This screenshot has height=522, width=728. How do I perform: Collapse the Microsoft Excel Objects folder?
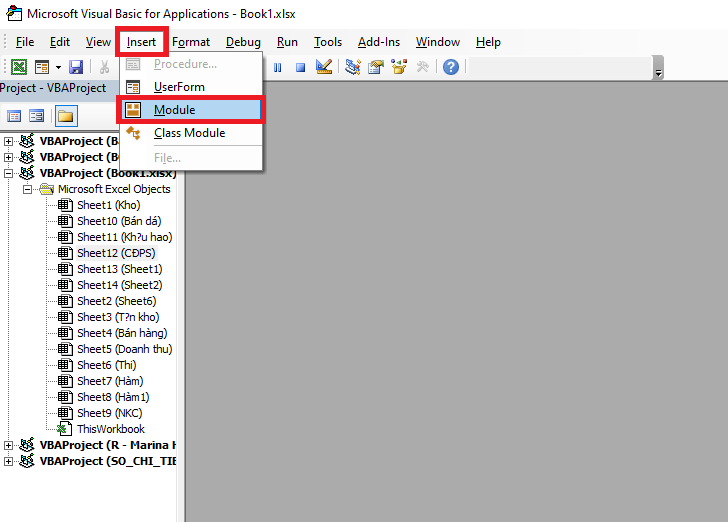27,189
